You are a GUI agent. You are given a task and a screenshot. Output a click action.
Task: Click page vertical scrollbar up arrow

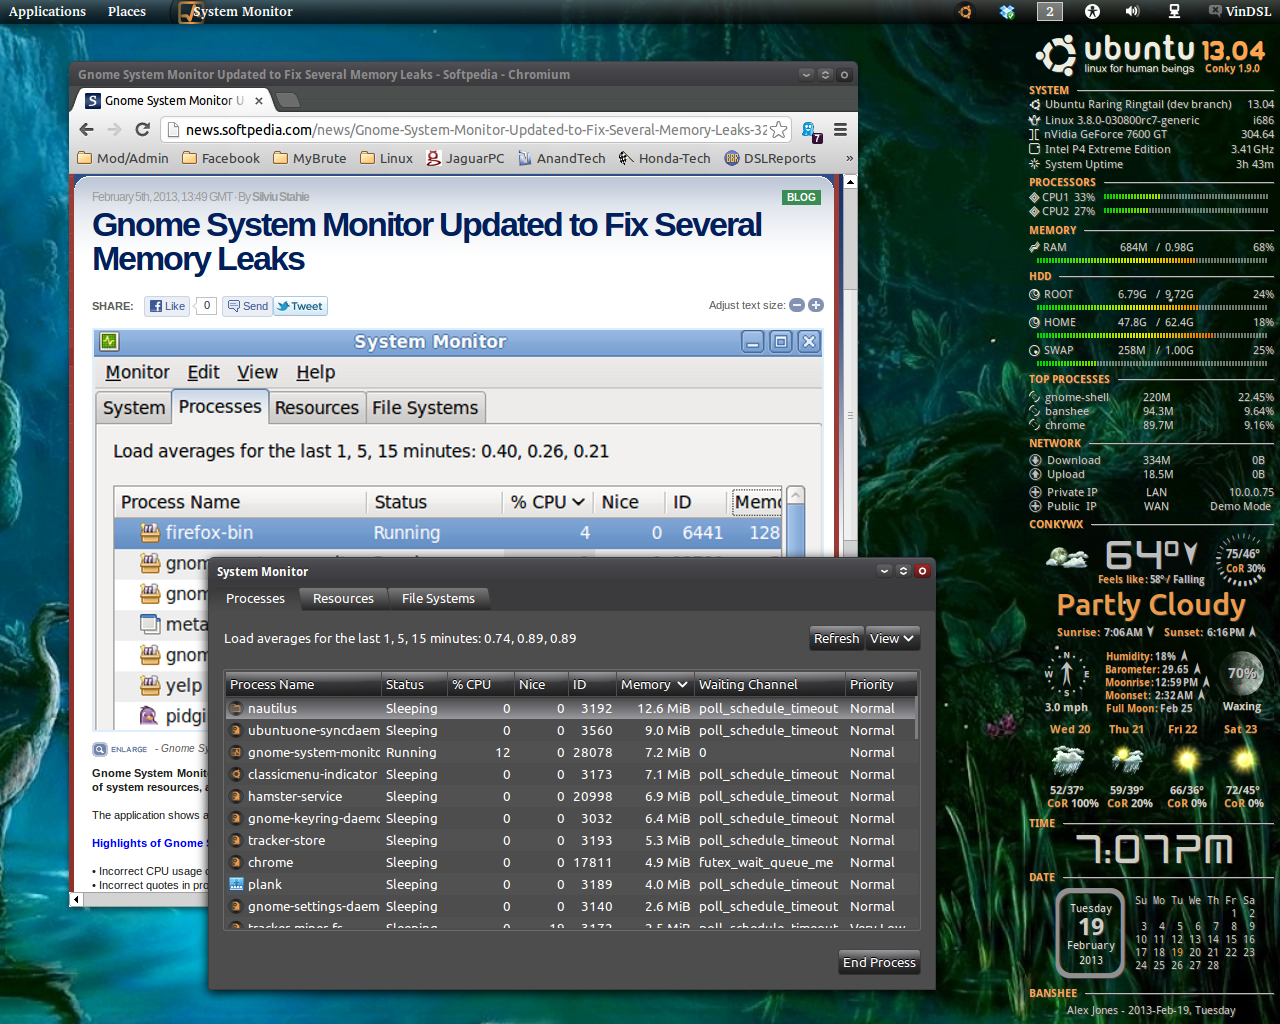pyautogui.click(x=850, y=182)
